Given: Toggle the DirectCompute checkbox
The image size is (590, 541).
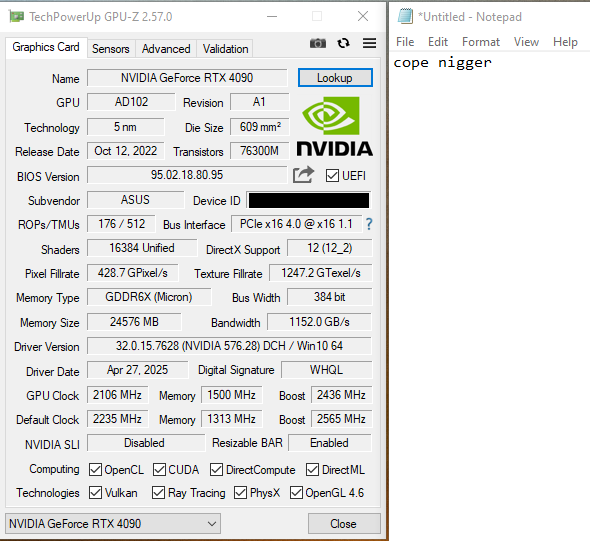Looking at the screenshot, I should (216, 470).
